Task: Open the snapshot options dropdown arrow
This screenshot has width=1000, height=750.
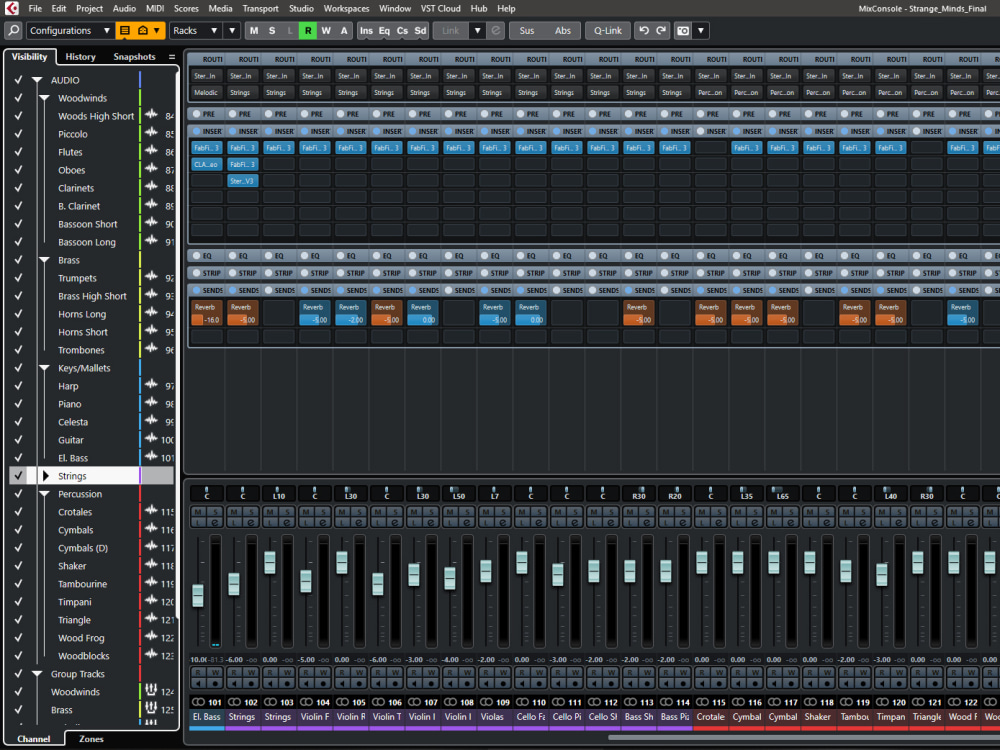Action: [x=701, y=31]
